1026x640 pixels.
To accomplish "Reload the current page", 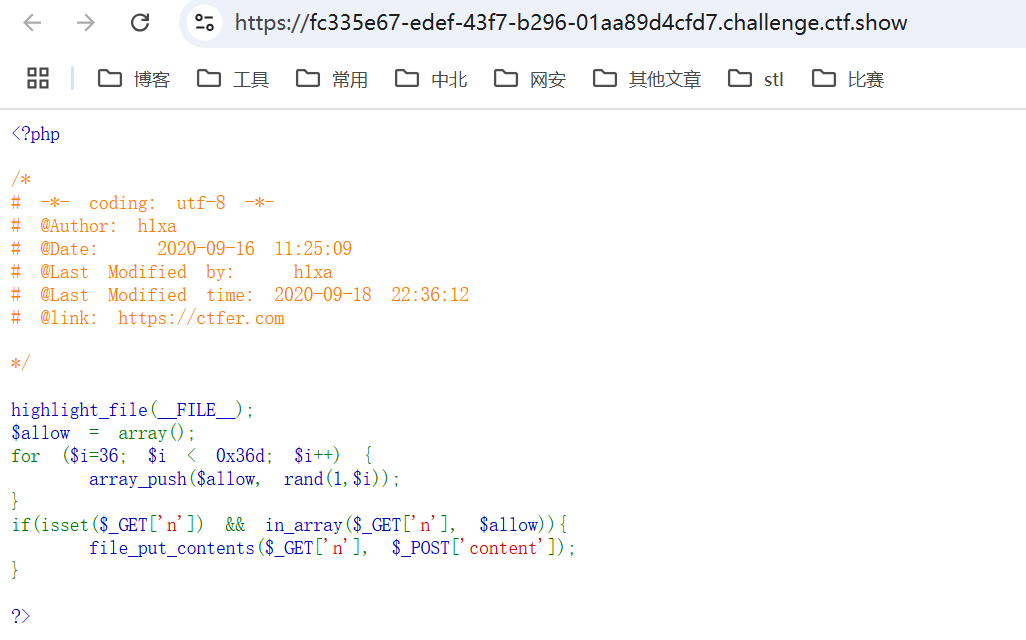I will point(140,23).
